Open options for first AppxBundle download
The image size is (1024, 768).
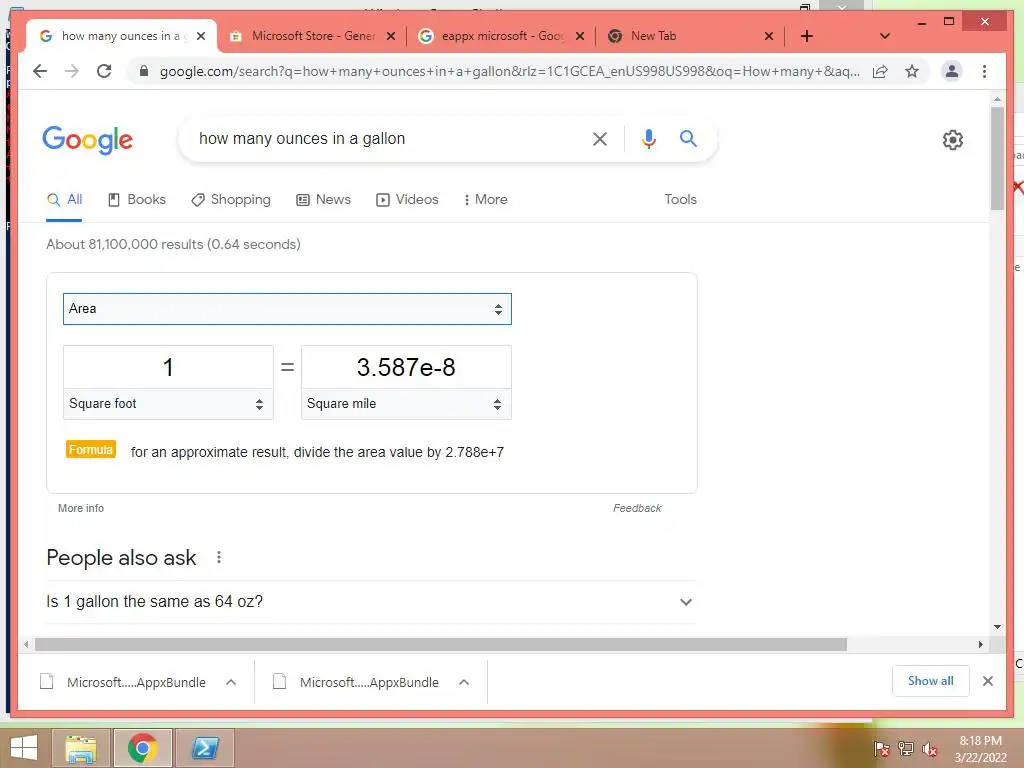231,682
